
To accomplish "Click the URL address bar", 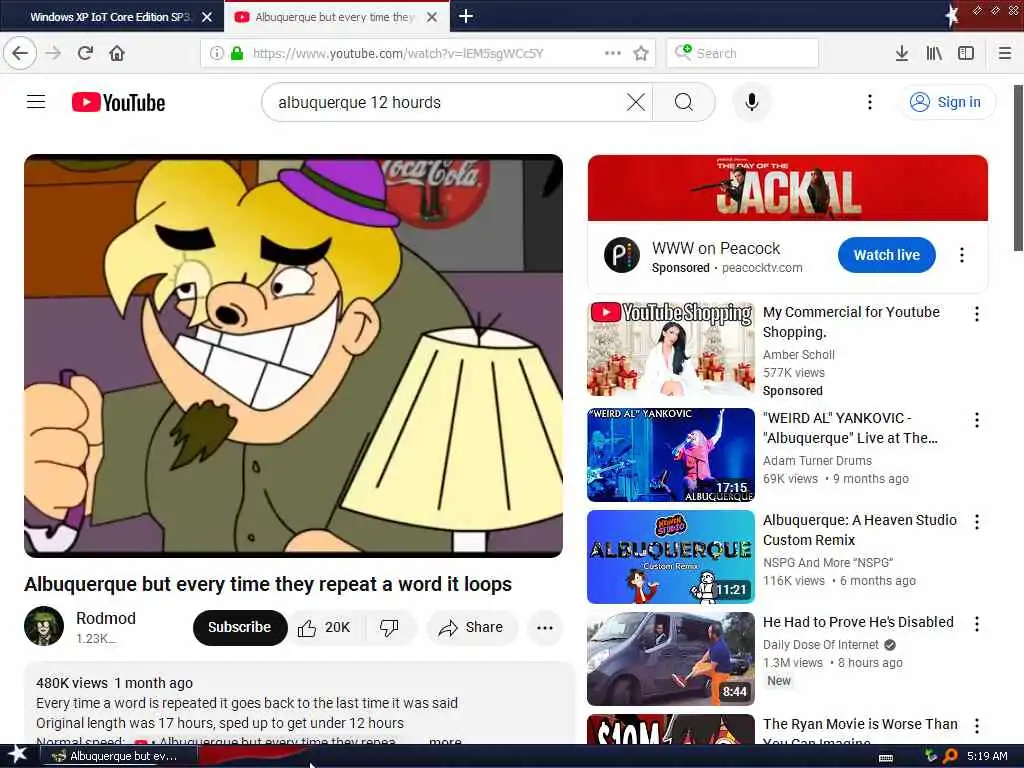I will pyautogui.click(x=427, y=53).
